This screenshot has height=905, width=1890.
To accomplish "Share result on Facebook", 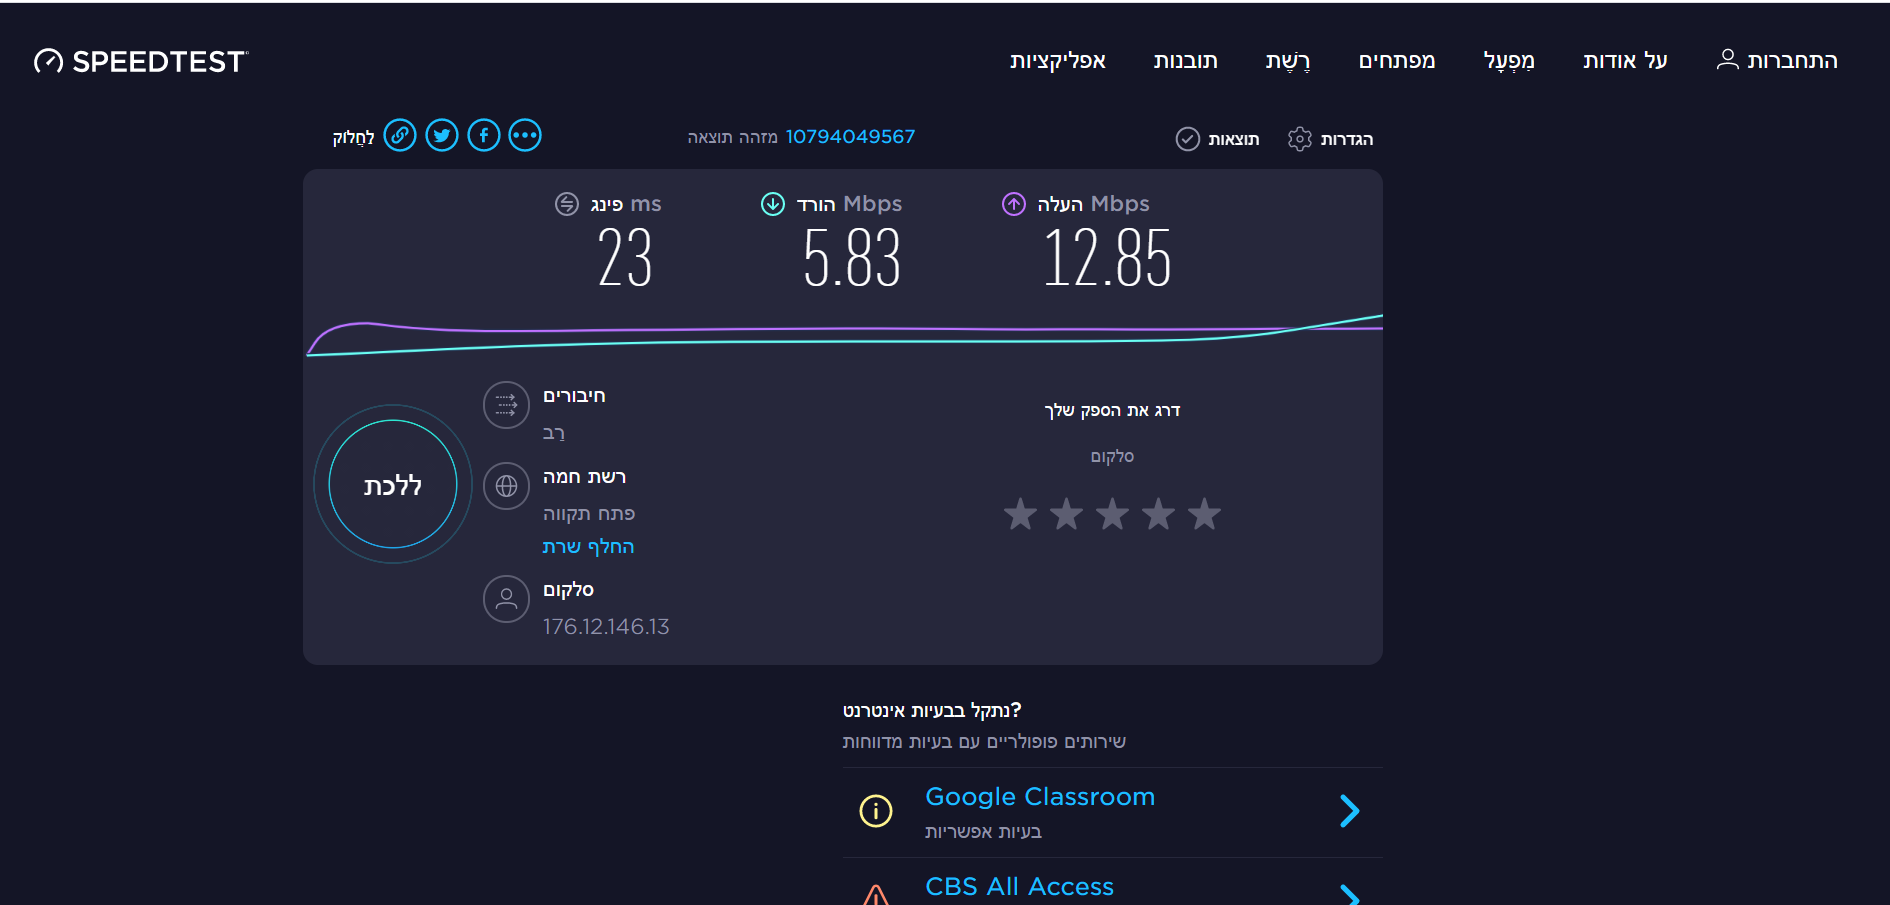I will (484, 135).
